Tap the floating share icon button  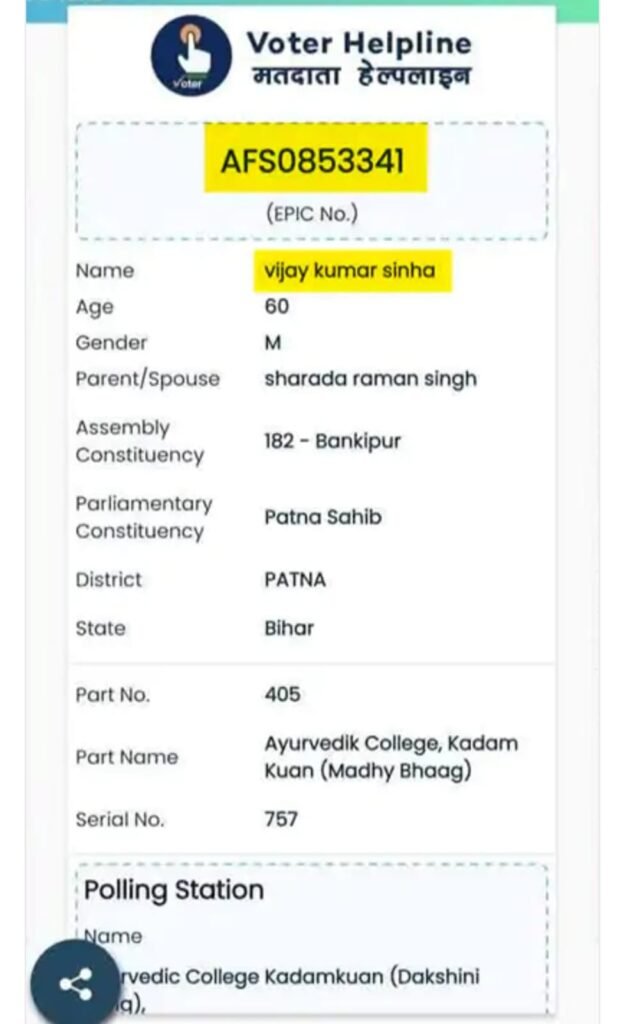point(75,983)
